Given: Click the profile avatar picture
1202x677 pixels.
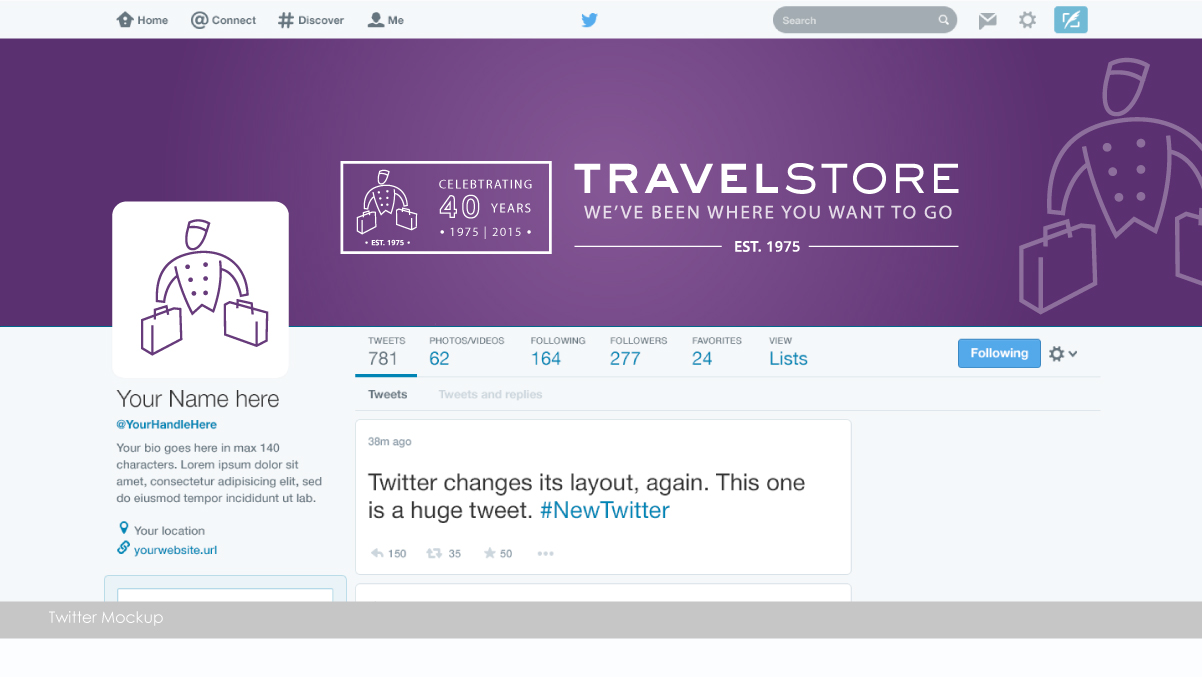Looking at the screenshot, I should (x=200, y=289).
